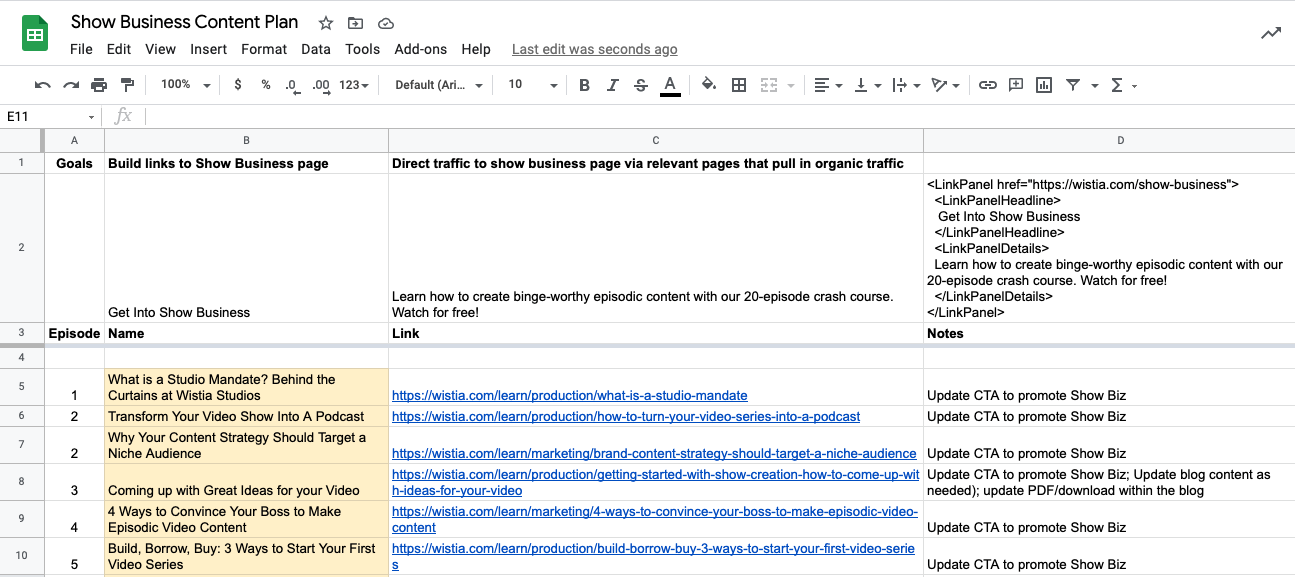Click into the formula bar
Viewport: 1295px width, 577px height.
[x=718, y=116]
